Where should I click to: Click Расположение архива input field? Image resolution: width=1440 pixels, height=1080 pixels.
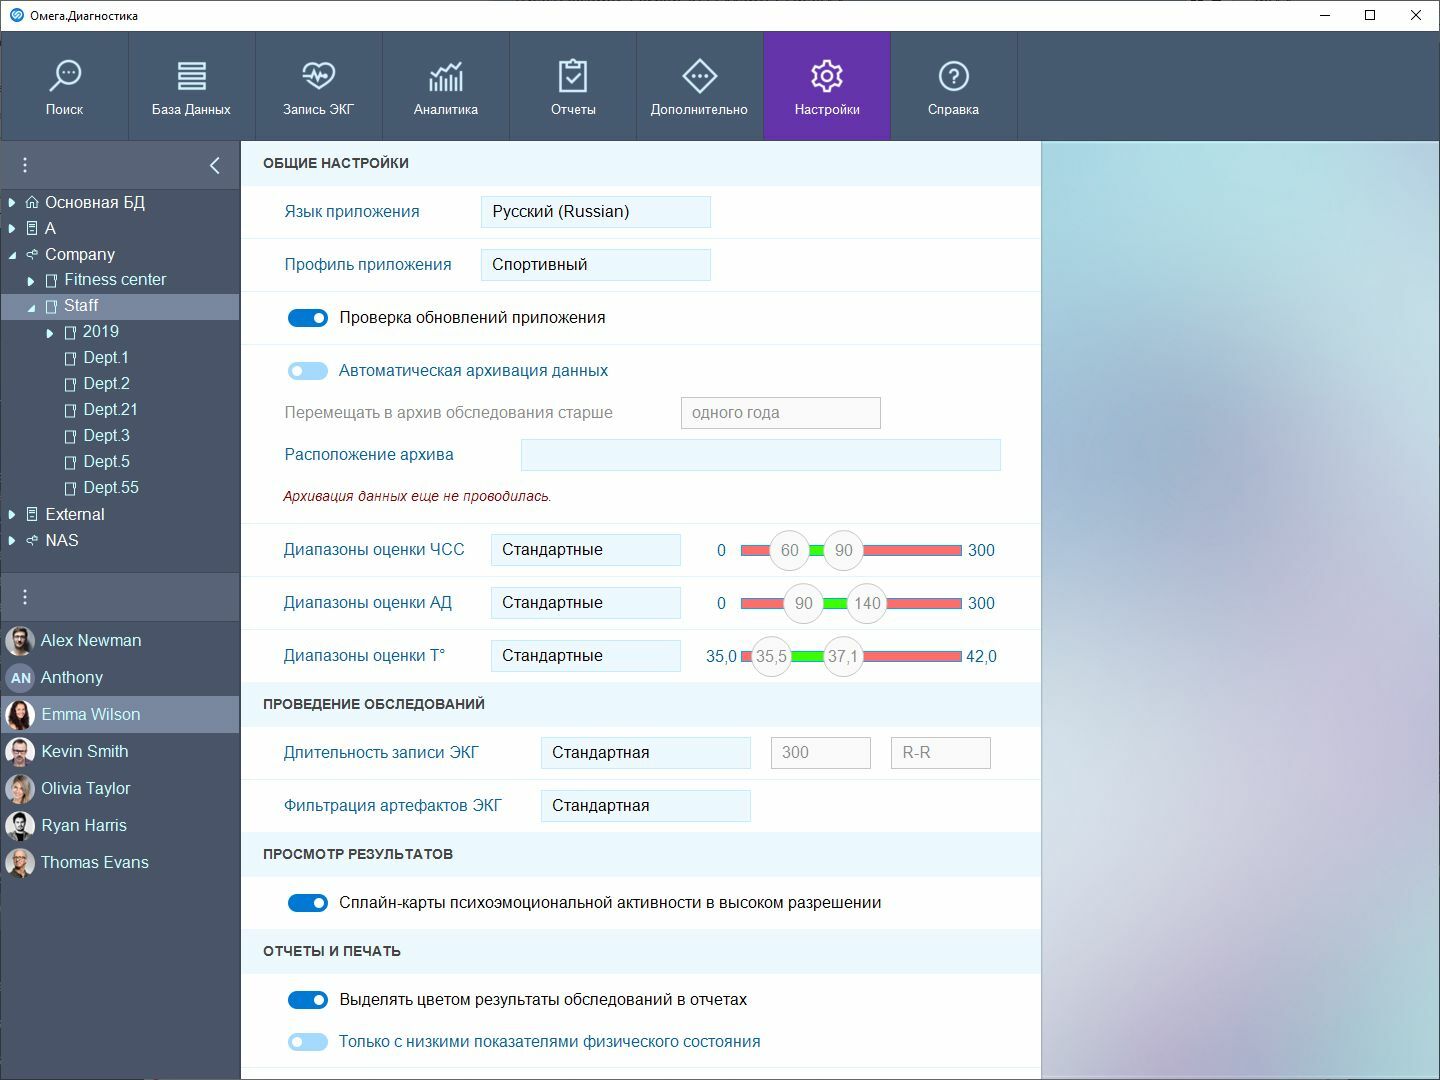pos(761,455)
